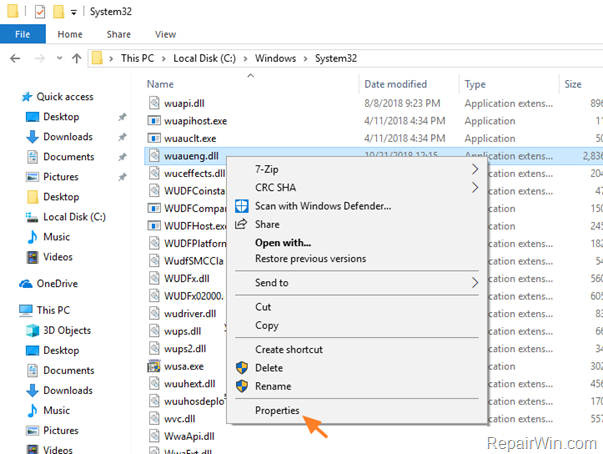Switch to the Share ribbon tab
This screenshot has height=454, width=603.
tap(118, 34)
